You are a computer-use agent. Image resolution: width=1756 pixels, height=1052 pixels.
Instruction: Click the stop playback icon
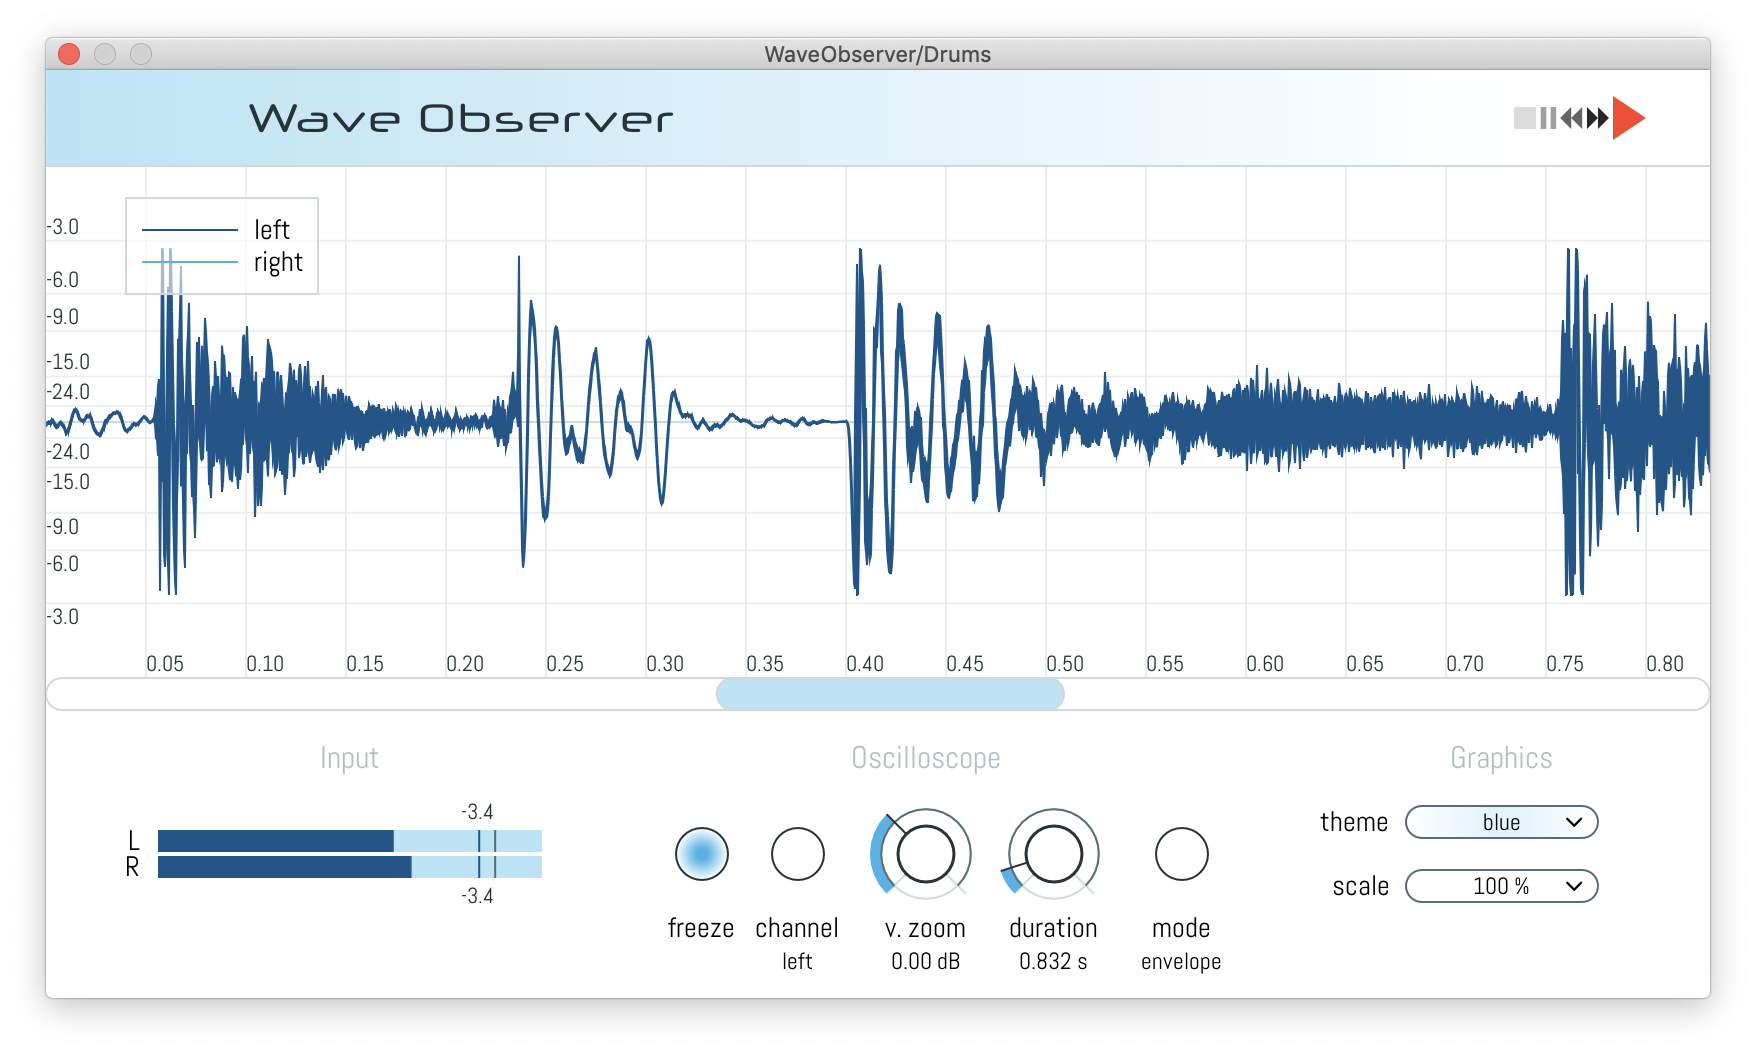pos(1526,117)
